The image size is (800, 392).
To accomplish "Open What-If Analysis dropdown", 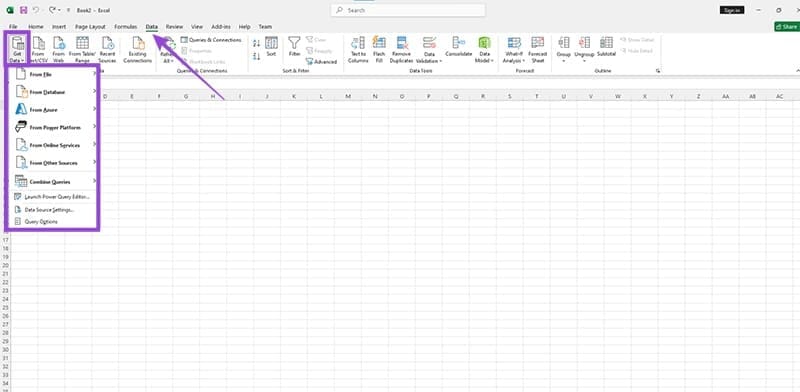I will pyautogui.click(x=514, y=50).
